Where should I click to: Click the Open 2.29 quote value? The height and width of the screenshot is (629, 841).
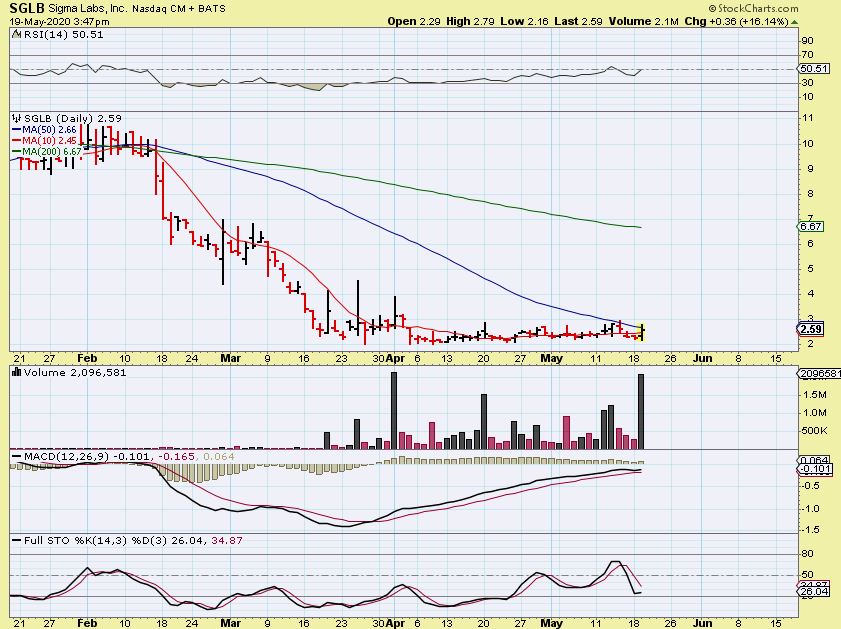click(x=414, y=21)
